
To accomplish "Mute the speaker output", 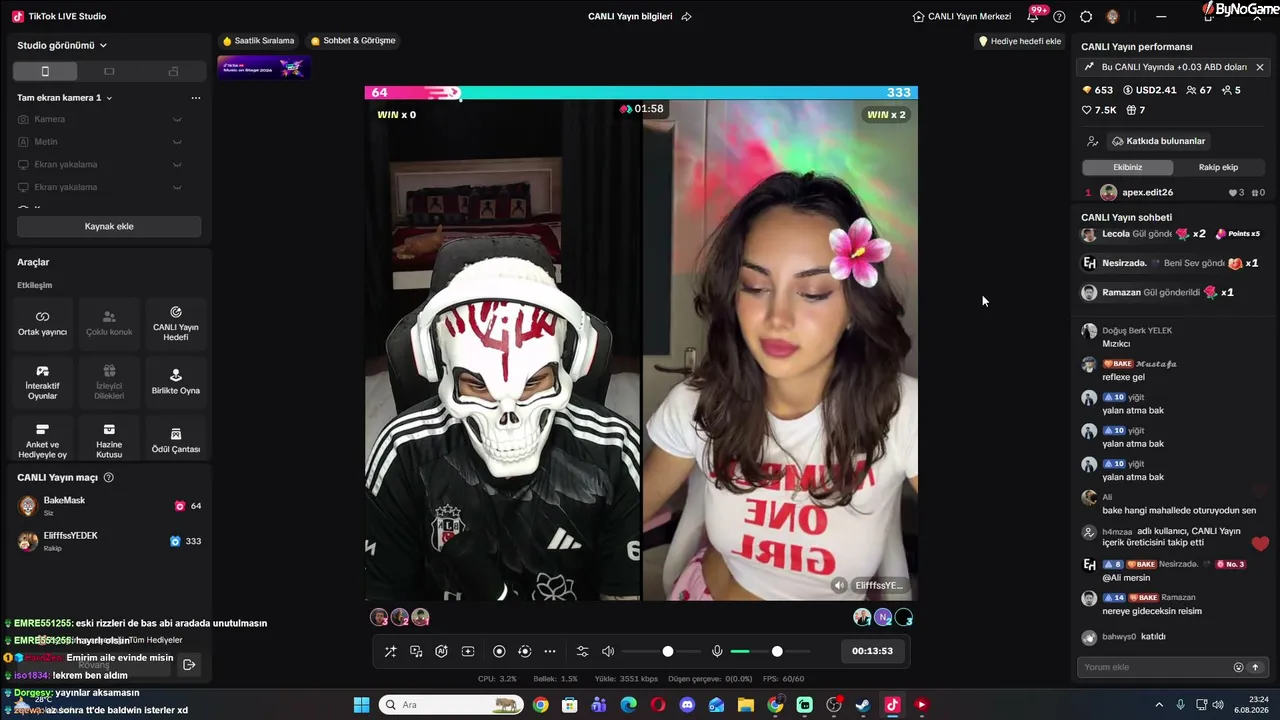I will pyautogui.click(x=608, y=651).
